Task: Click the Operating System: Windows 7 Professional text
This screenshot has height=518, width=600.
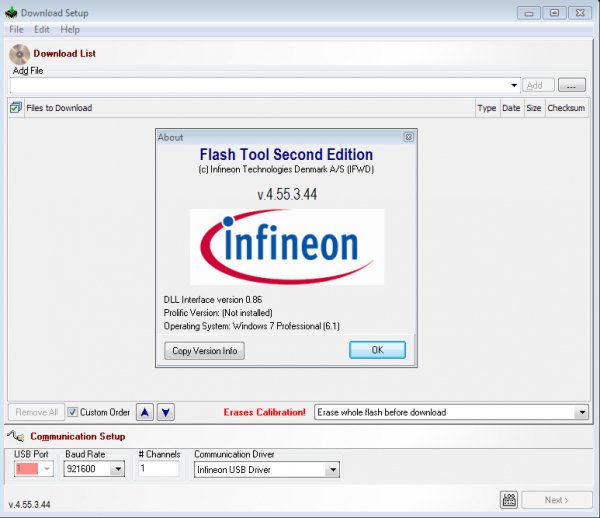Action: coord(252,326)
